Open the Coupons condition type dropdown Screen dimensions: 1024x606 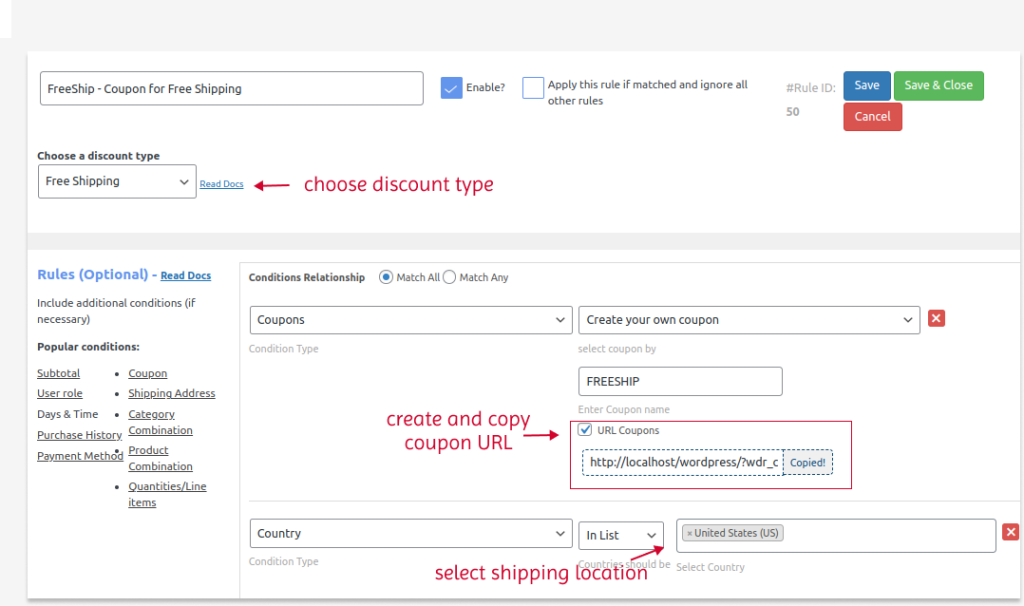tap(410, 318)
